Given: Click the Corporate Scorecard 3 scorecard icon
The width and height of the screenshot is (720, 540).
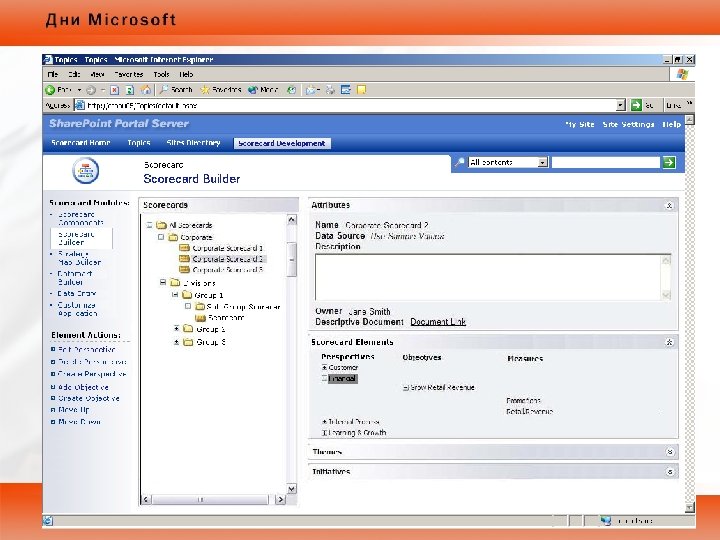Looking at the screenshot, I should point(185,270).
